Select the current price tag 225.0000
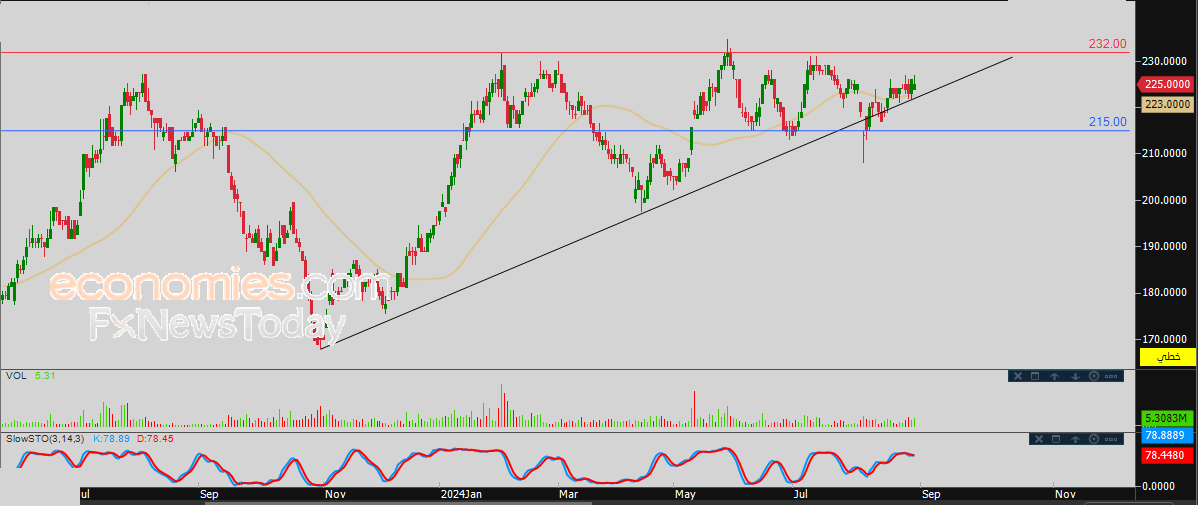The height and width of the screenshot is (506, 1198). coord(1166,85)
